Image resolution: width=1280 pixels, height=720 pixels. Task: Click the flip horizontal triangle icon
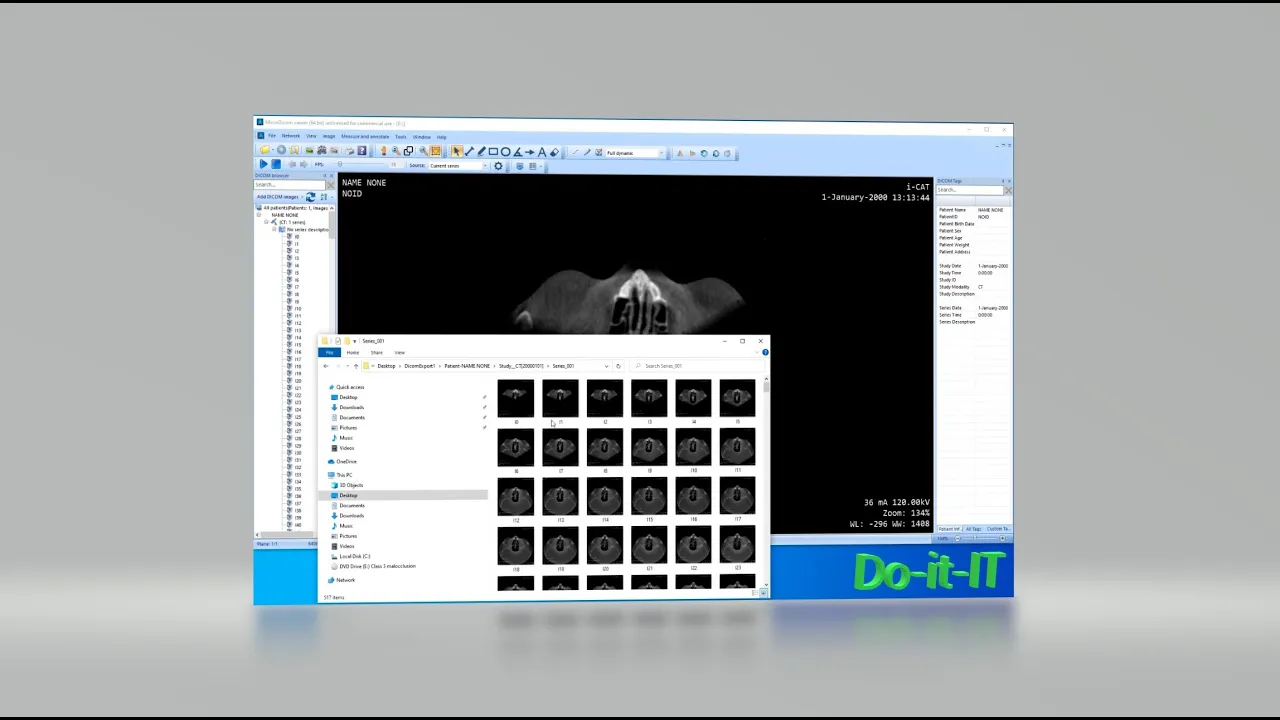click(679, 153)
